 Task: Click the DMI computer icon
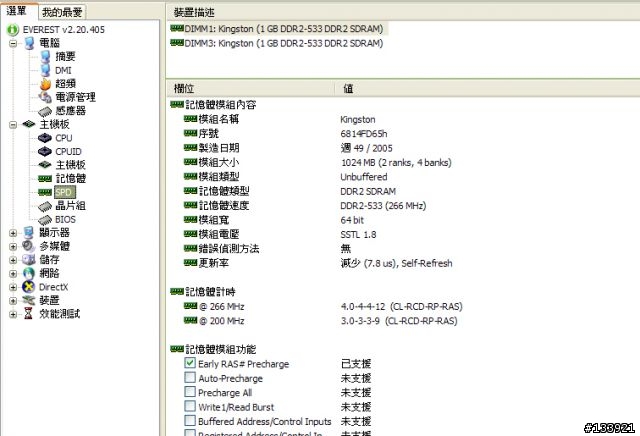click(45, 70)
